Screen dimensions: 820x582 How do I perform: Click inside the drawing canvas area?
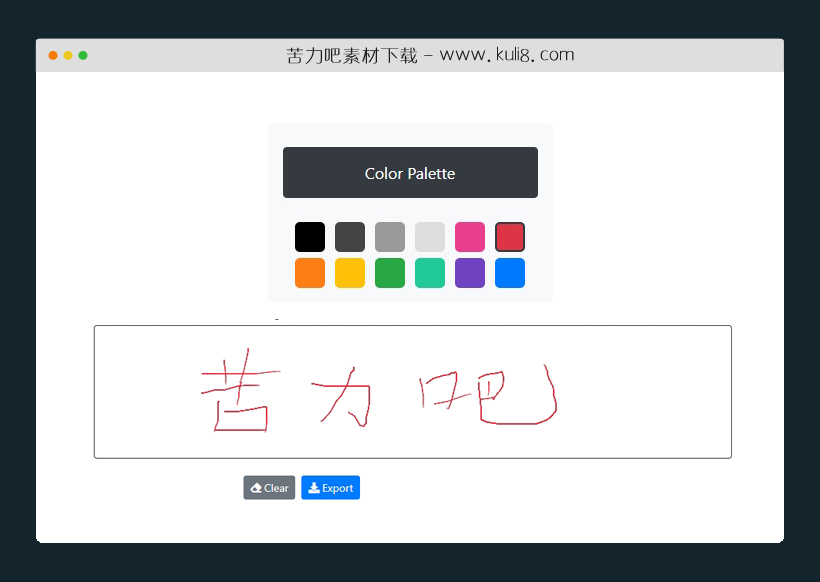(410, 391)
